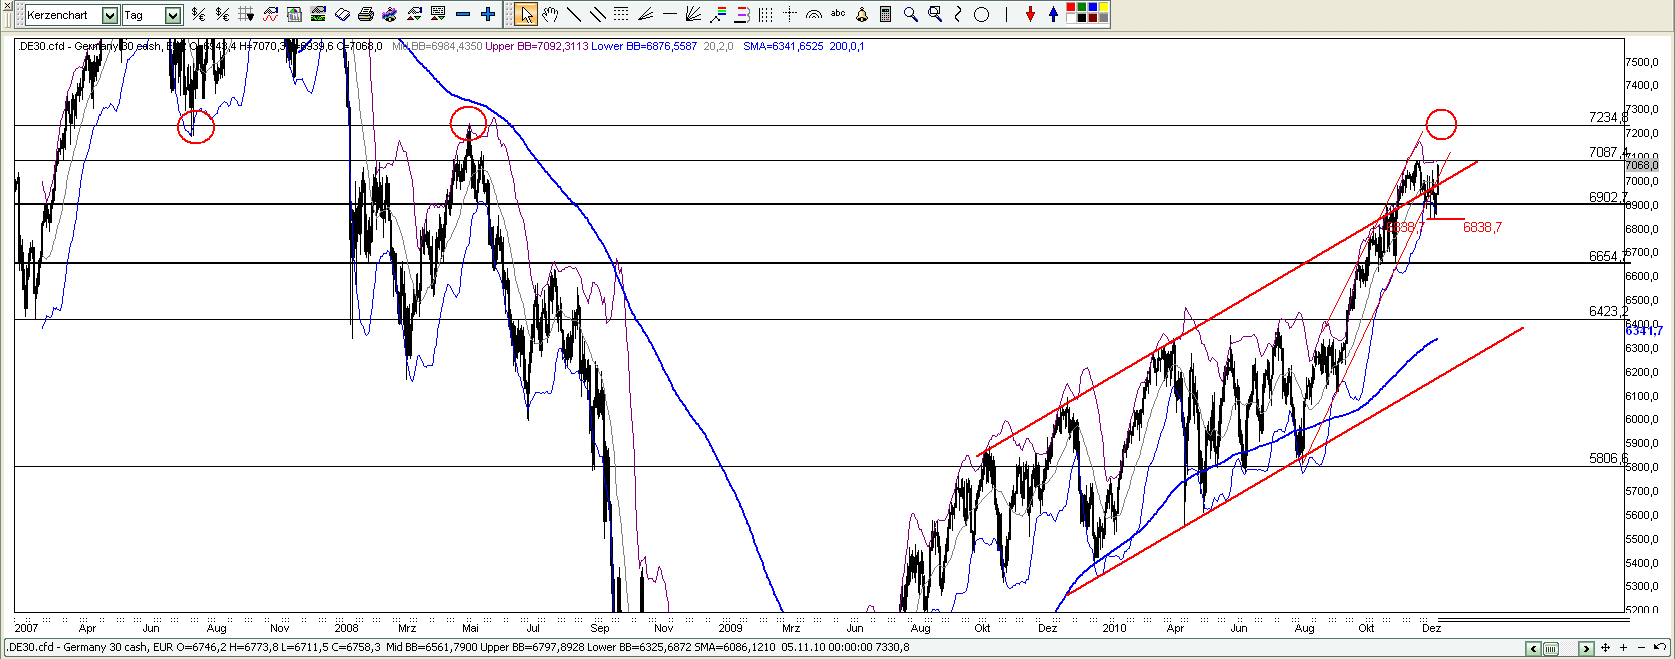Screen dimensions: 1675x659
Task: Open the color palette settings icon
Action: pyautogui.click(x=389, y=14)
